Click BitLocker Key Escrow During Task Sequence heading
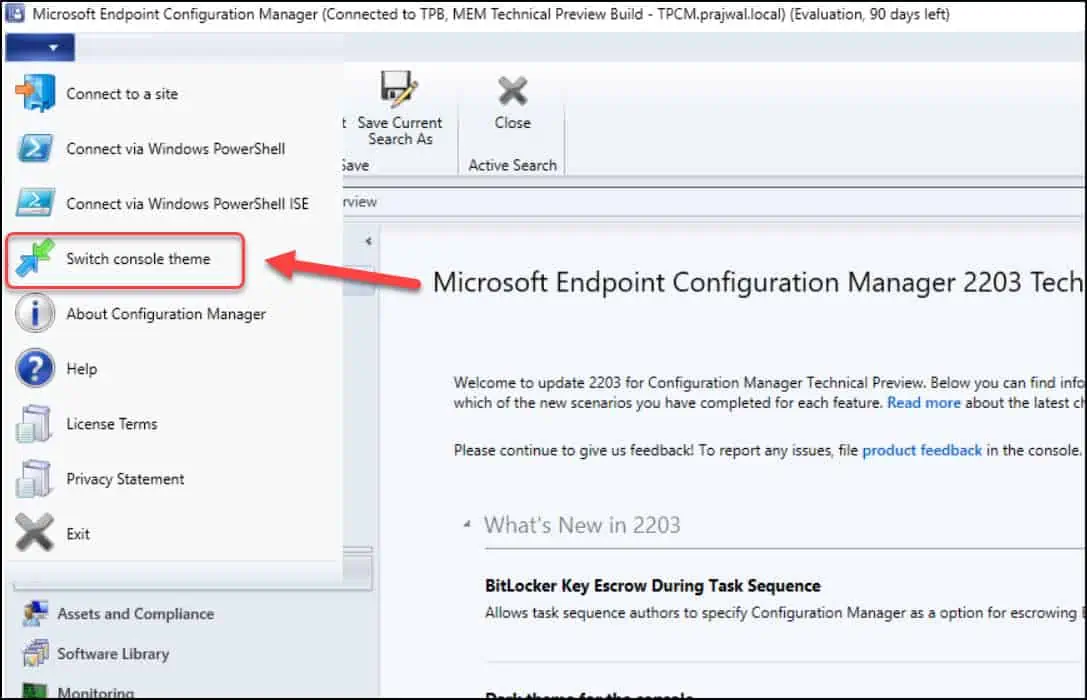Image resolution: width=1087 pixels, height=700 pixels. click(x=652, y=586)
